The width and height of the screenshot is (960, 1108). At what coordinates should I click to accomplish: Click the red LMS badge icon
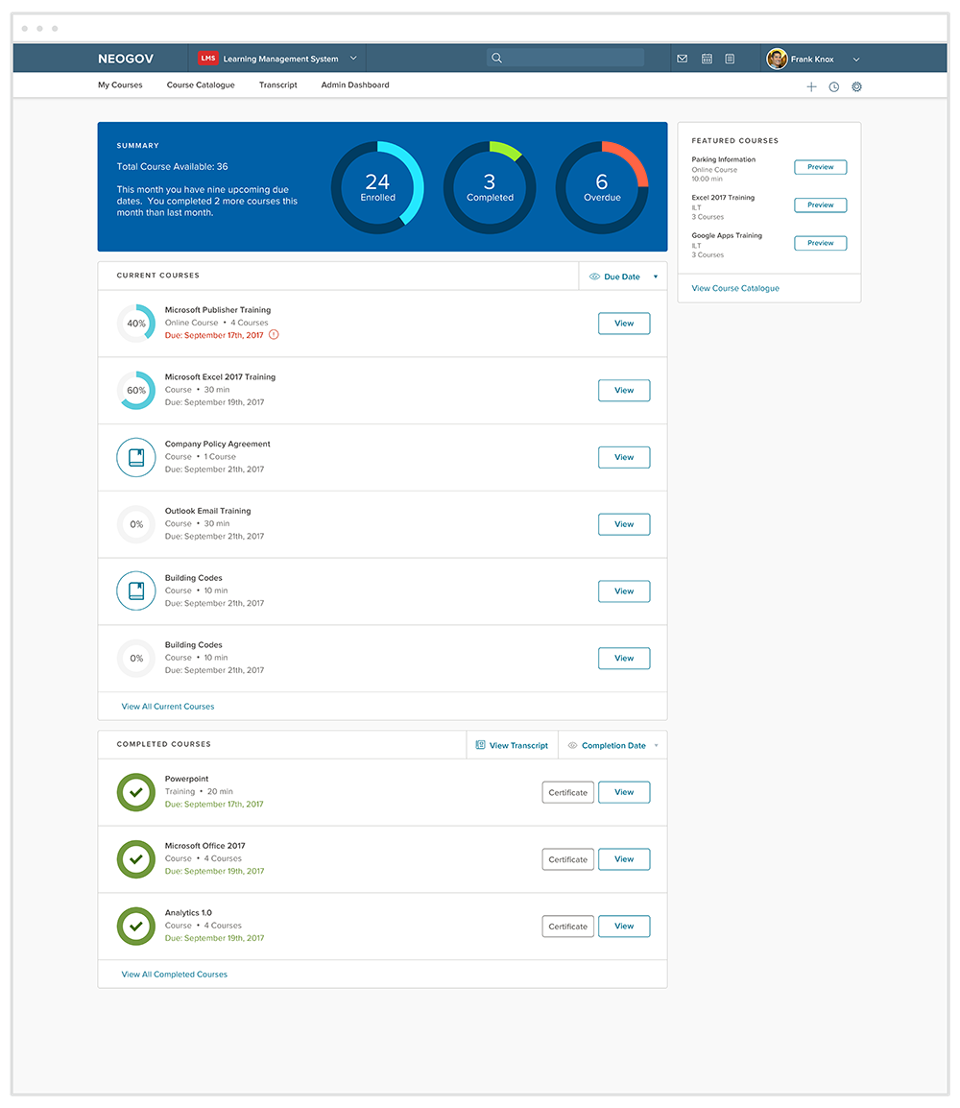[208, 58]
